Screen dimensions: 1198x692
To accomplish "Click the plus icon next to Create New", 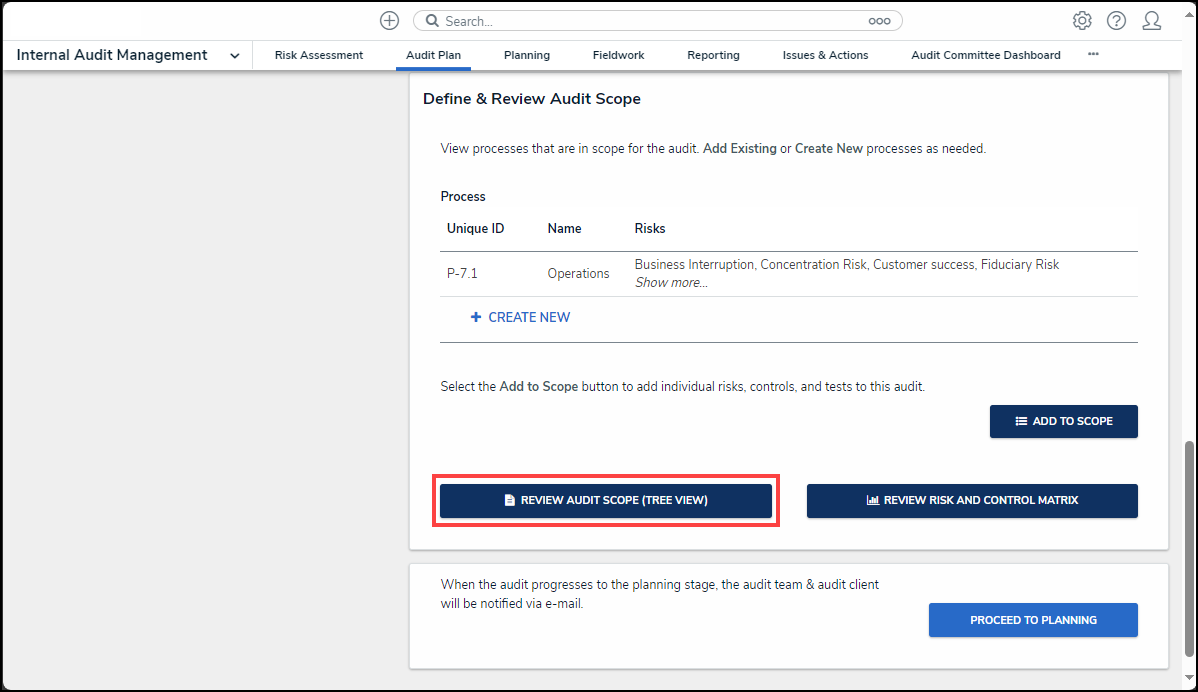I will (x=476, y=318).
